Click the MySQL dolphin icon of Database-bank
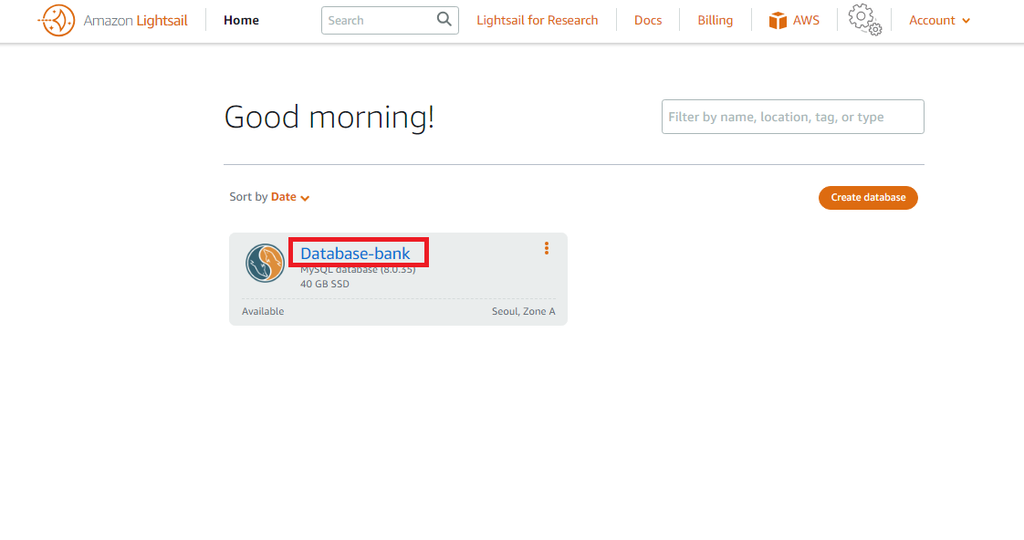The image size is (1024, 540). click(264, 263)
